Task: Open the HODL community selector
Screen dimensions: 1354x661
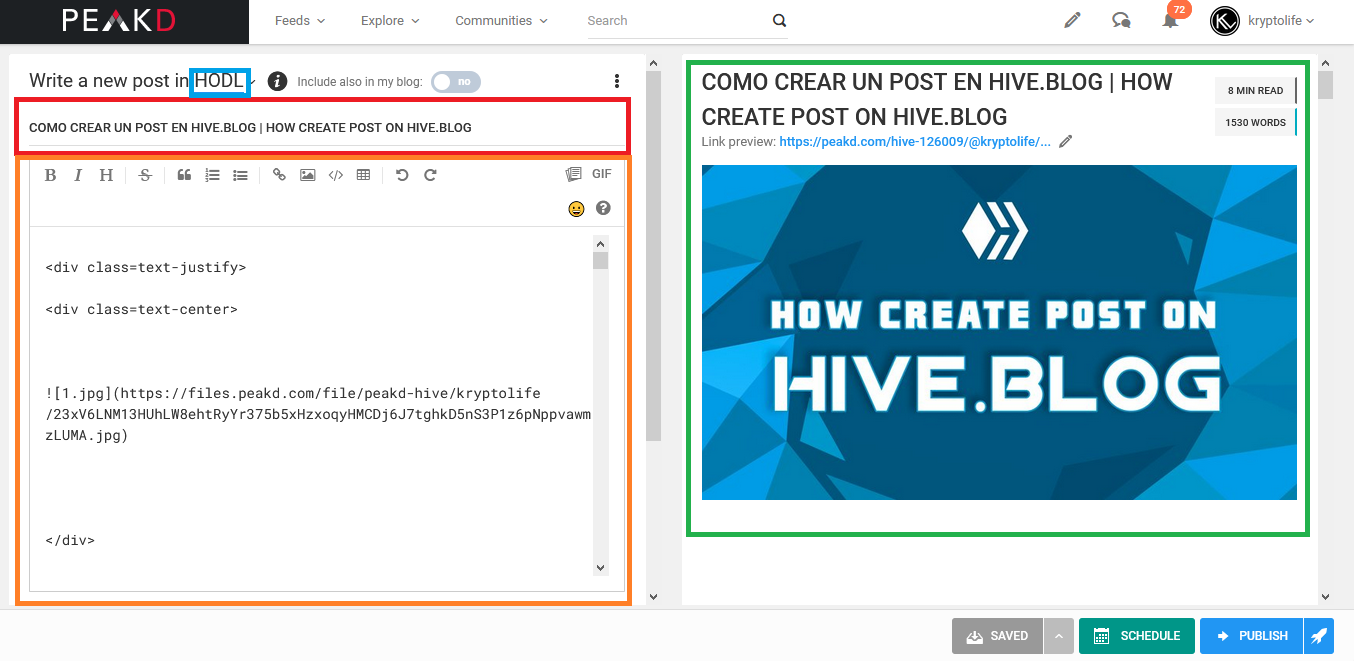Action: [226, 81]
